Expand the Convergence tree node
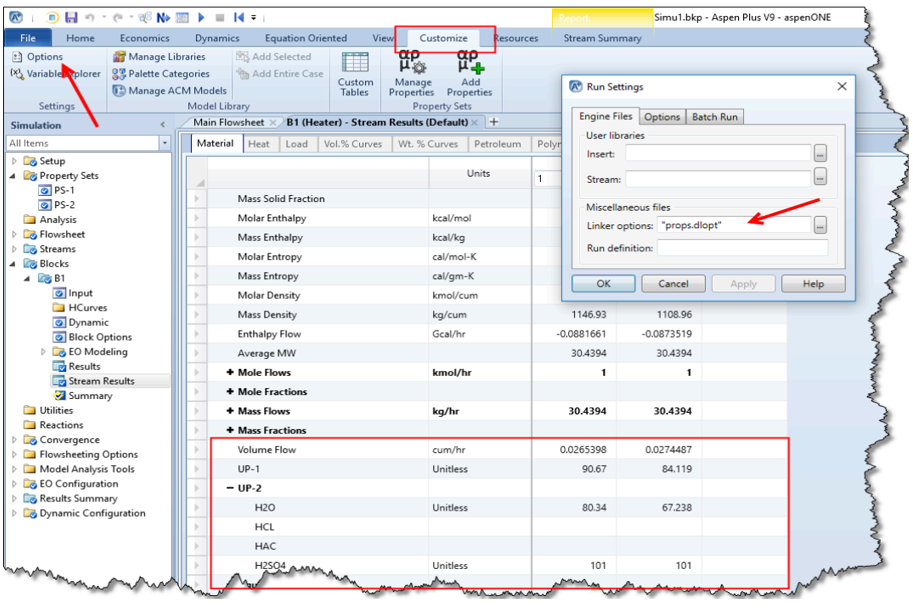This screenshot has width=913, height=615. [15, 439]
